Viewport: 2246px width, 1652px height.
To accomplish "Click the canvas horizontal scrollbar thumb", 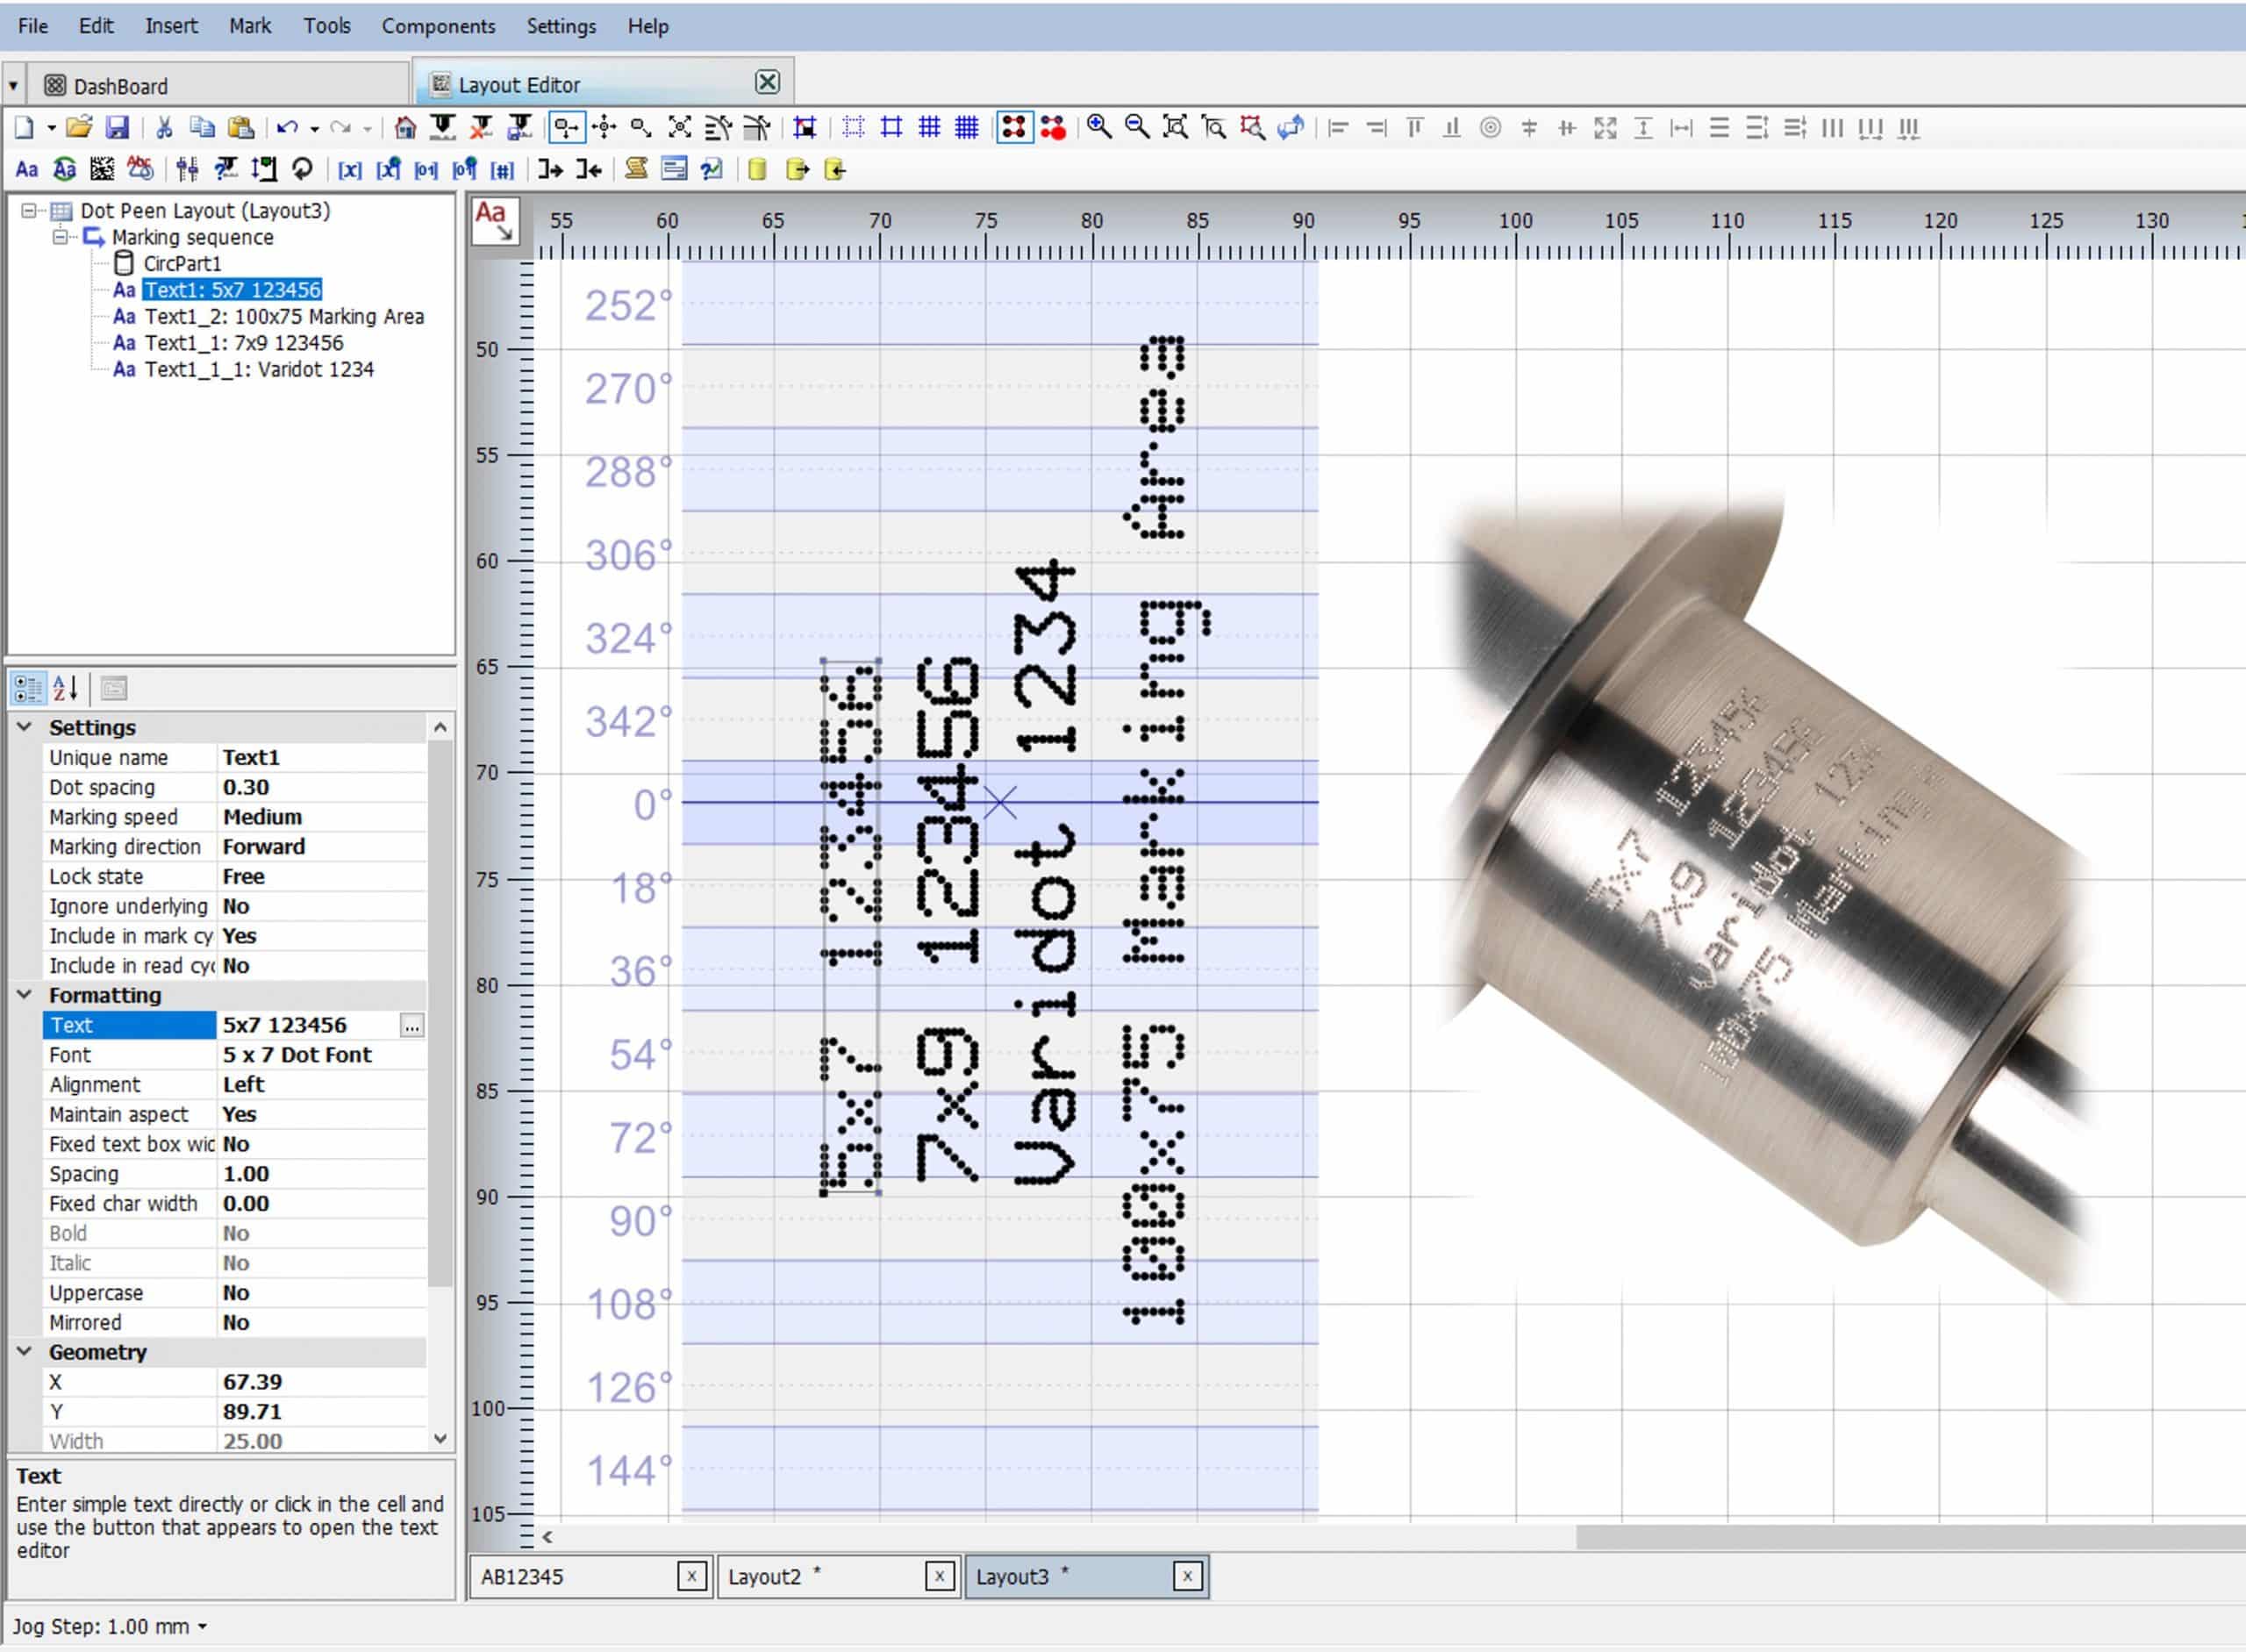I will pyautogui.click(x=1910, y=1536).
